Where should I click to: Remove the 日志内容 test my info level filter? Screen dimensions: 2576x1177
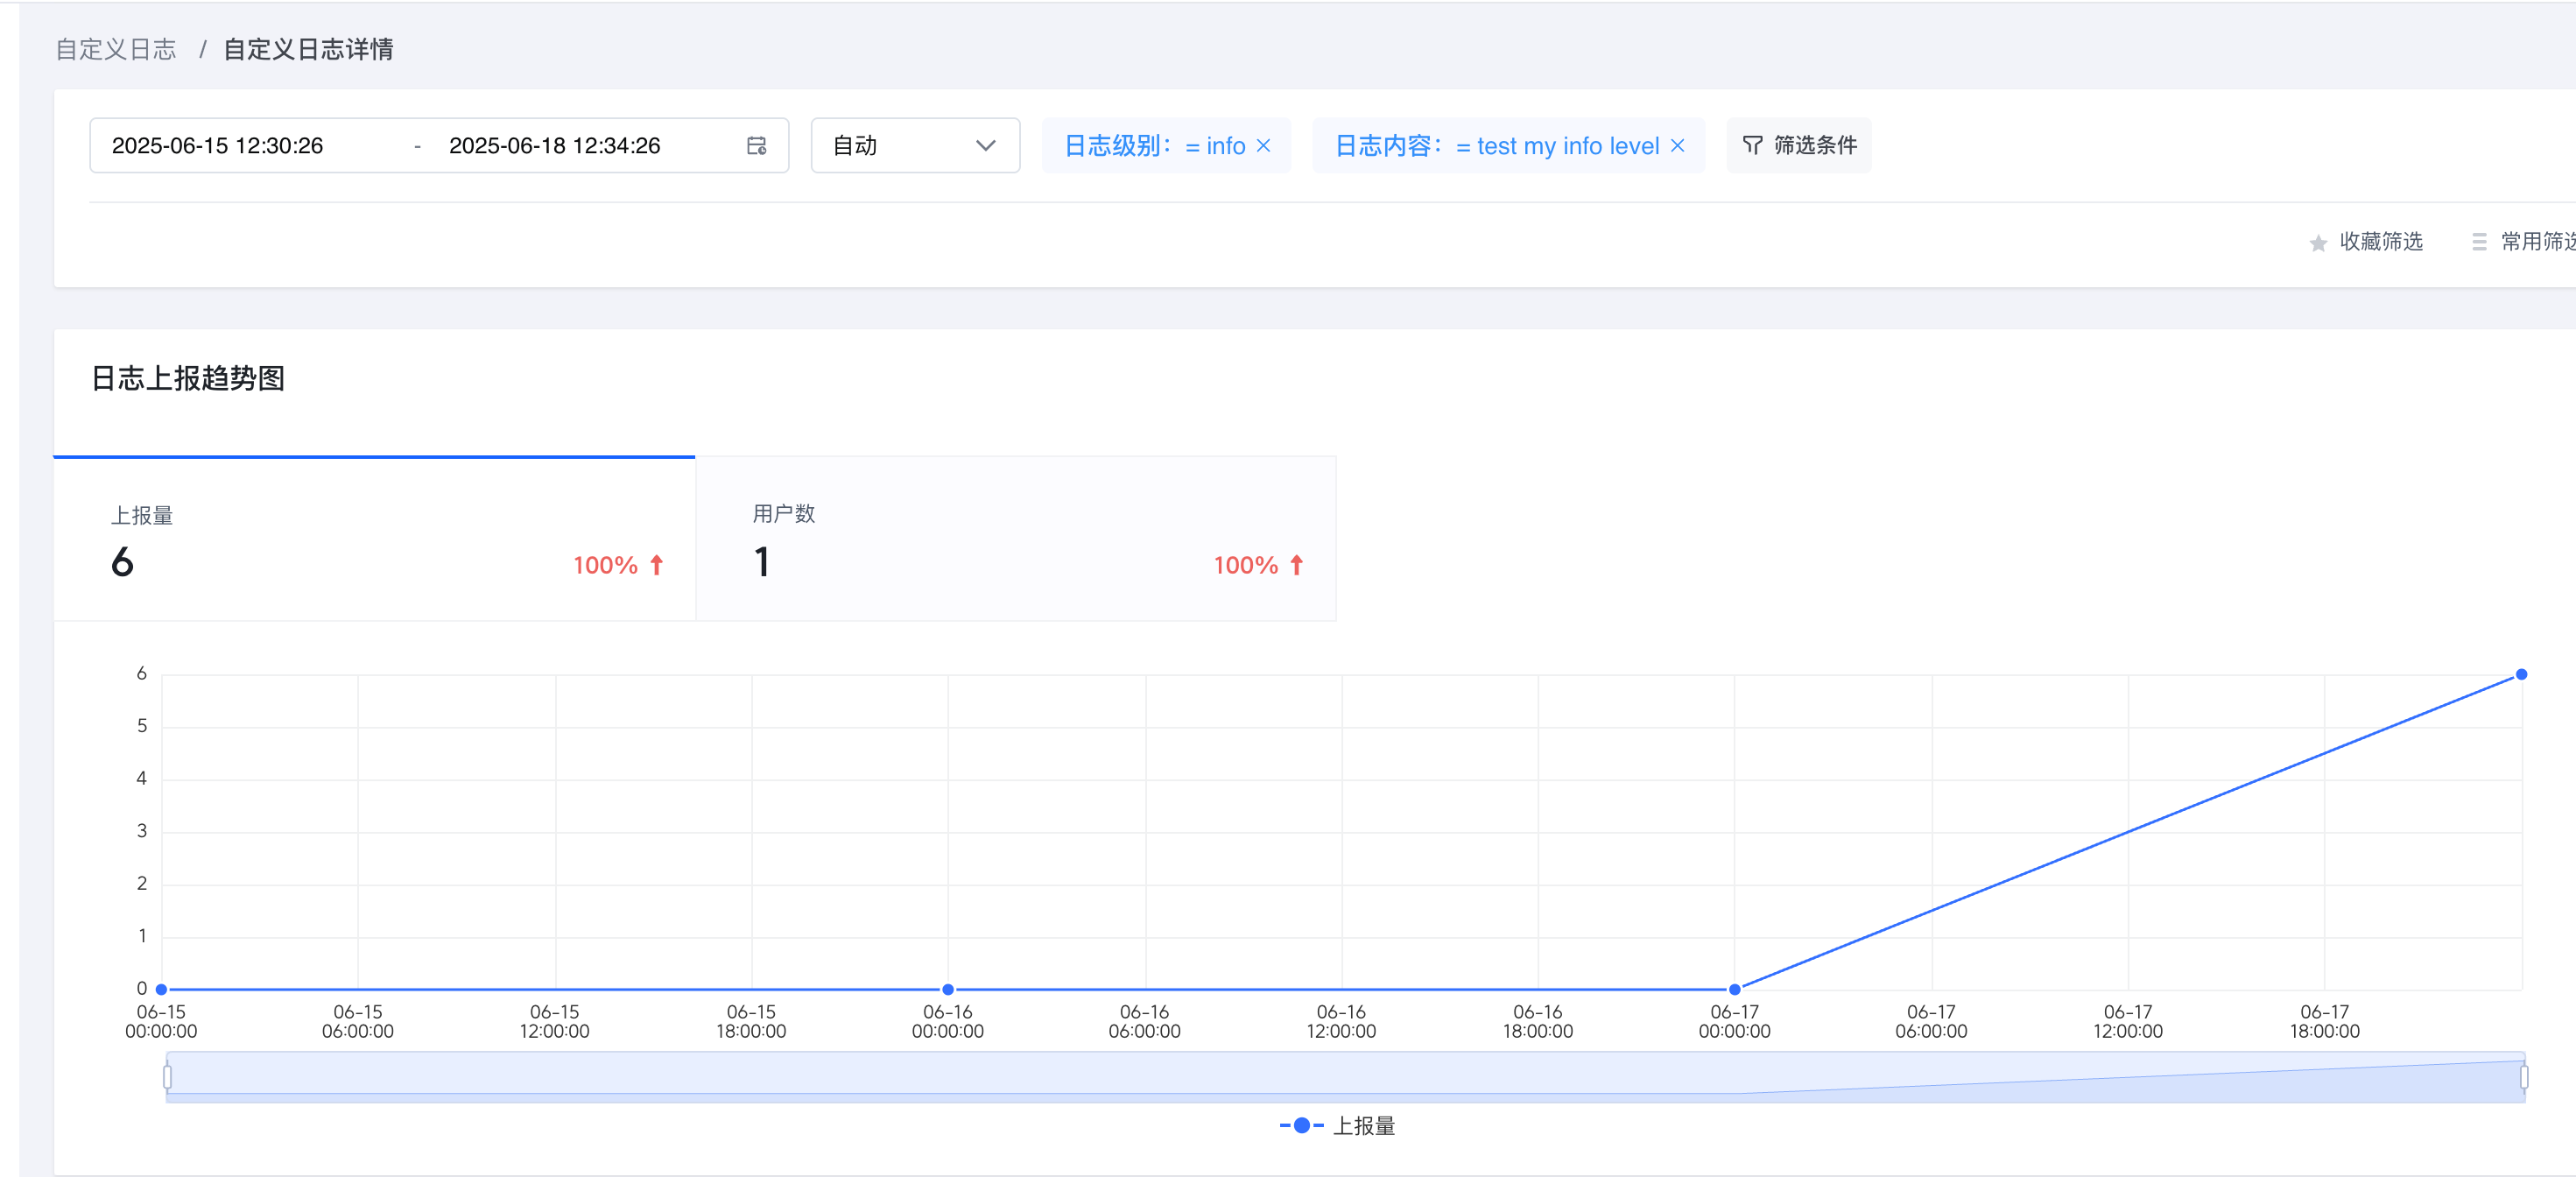pyautogui.click(x=1677, y=146)
